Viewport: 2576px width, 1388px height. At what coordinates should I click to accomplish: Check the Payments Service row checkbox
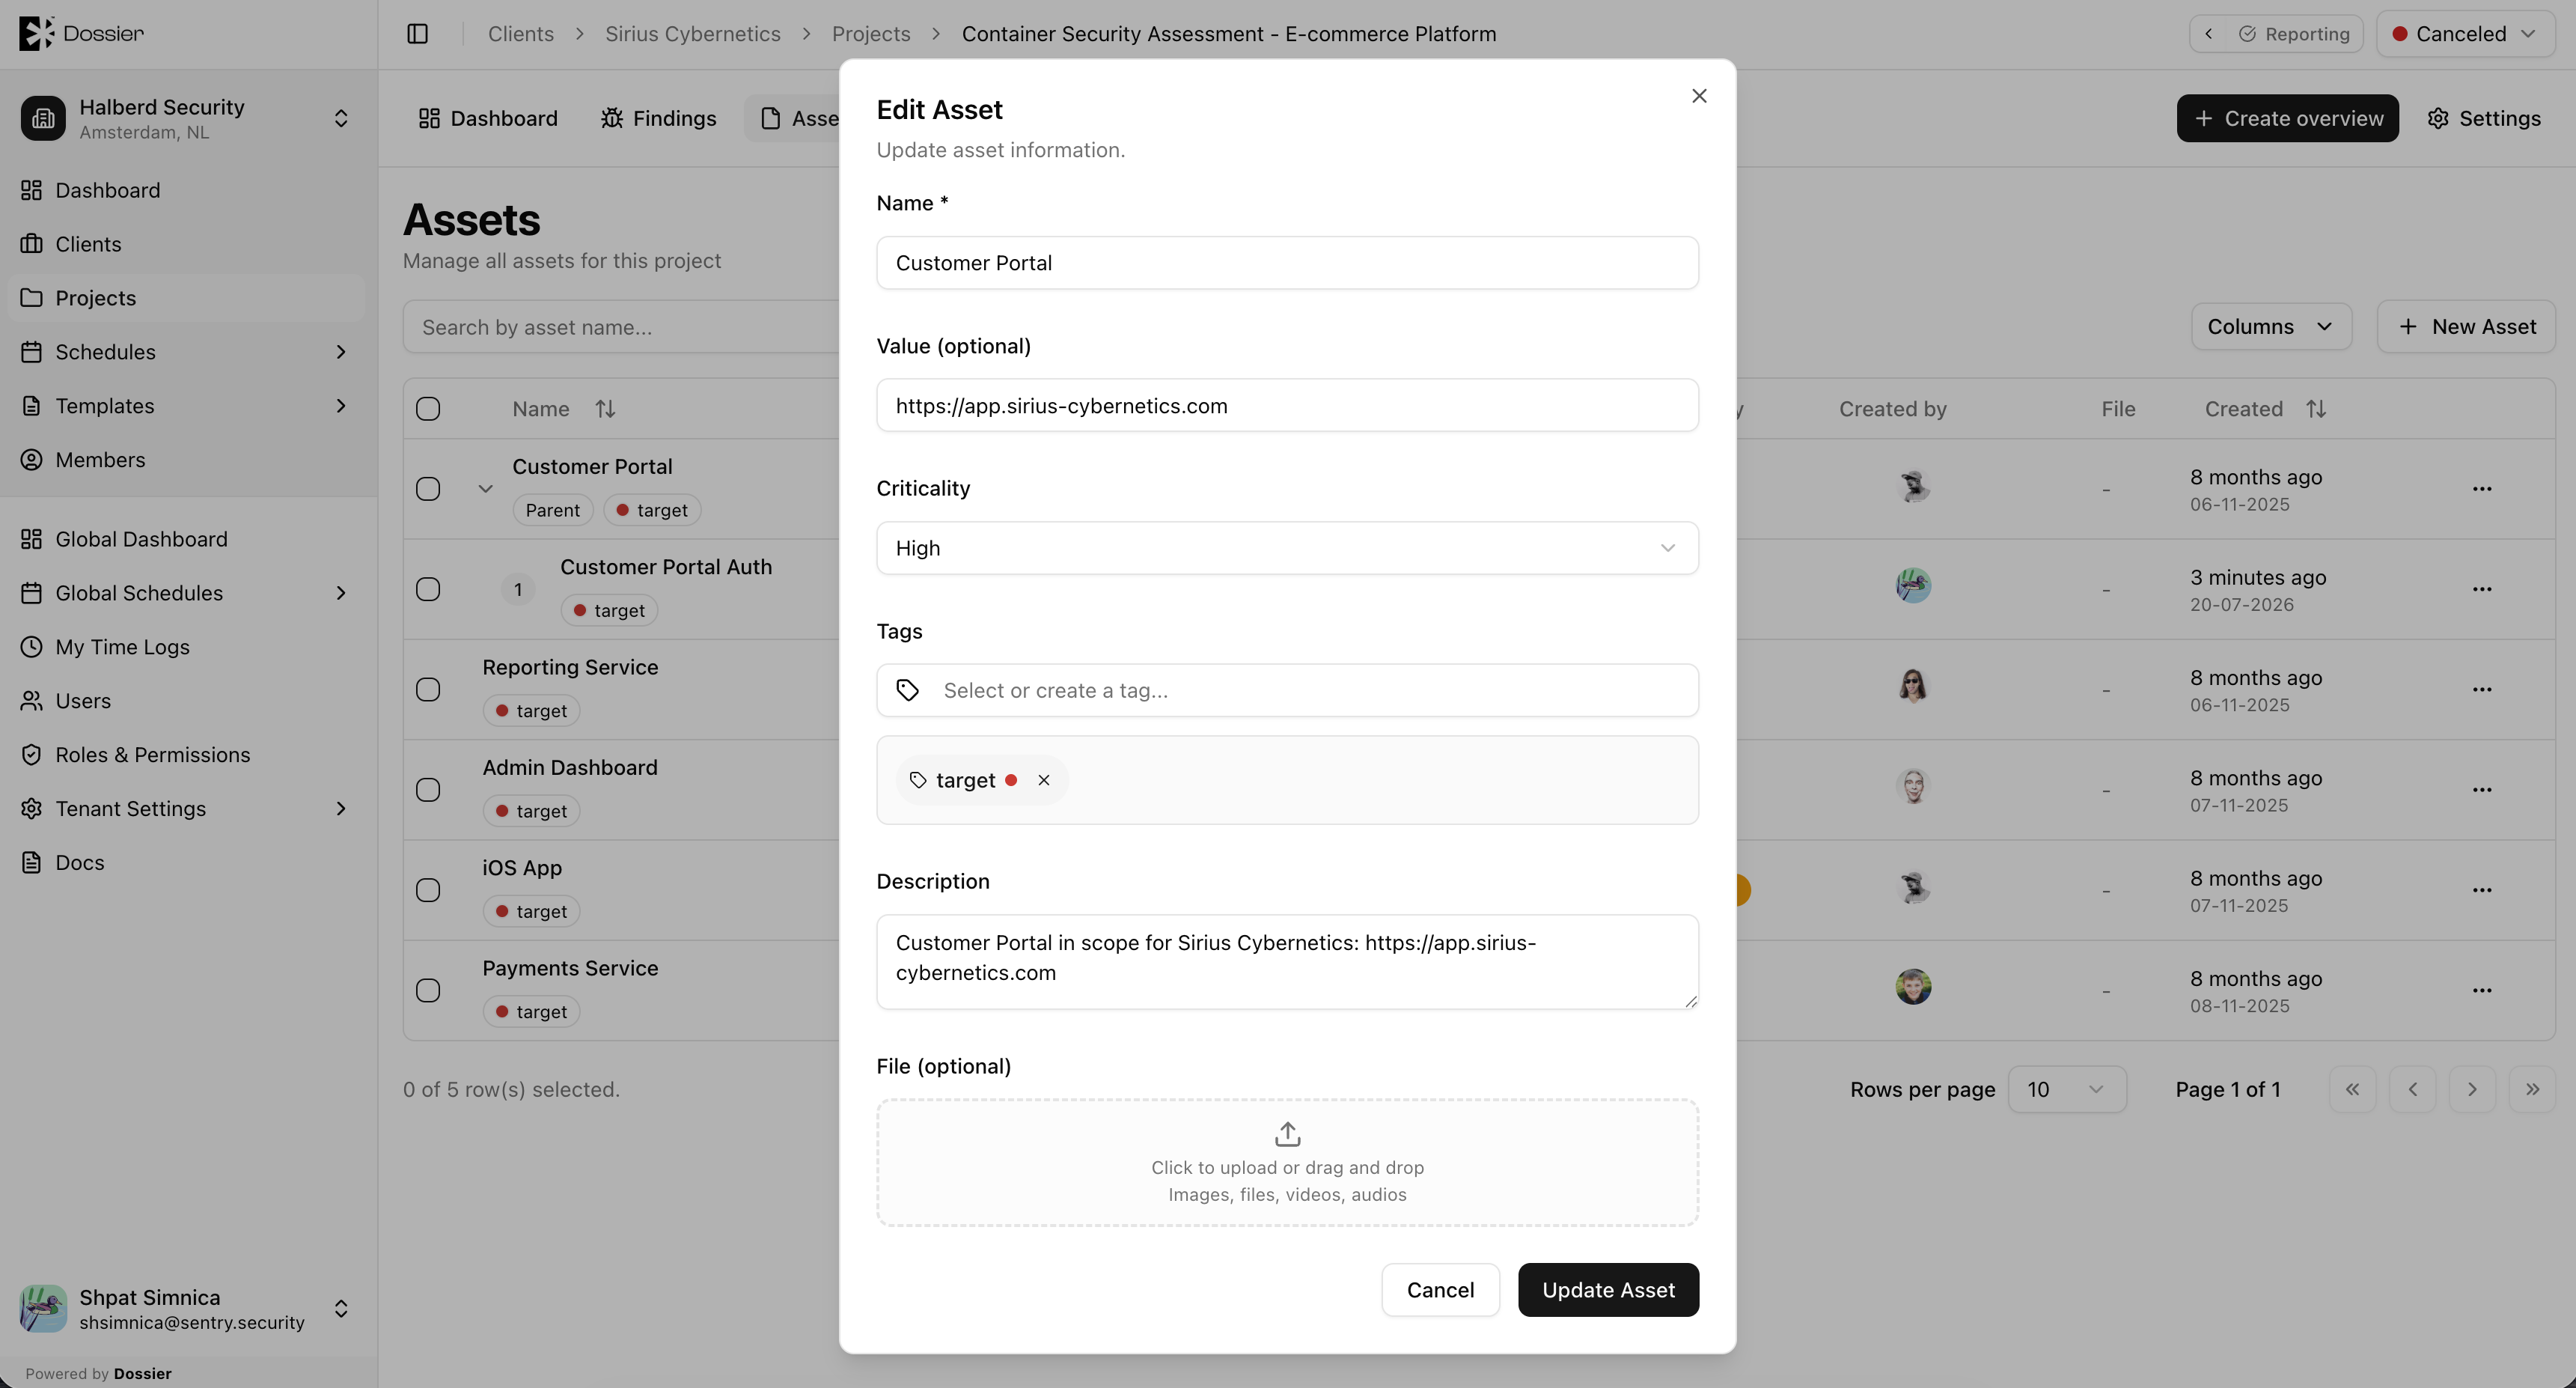(x=428, y=990)
